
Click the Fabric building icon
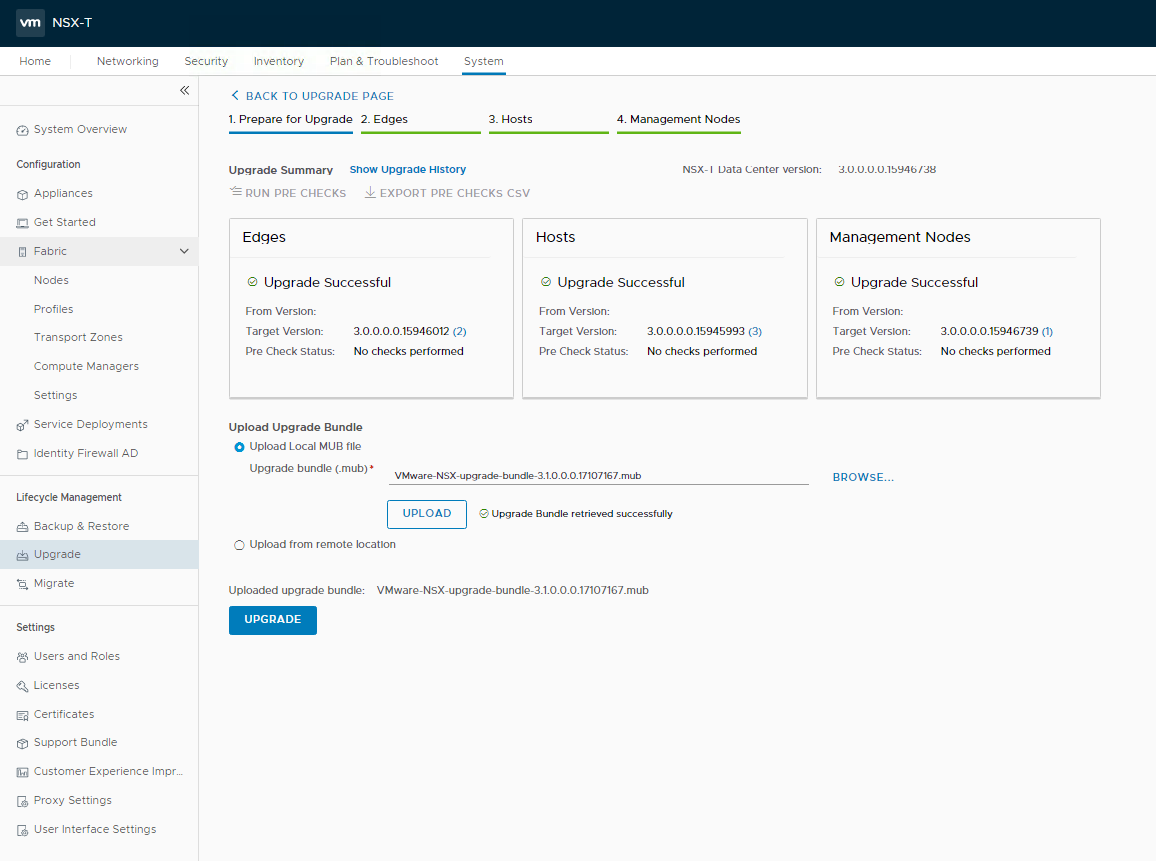point(22,252)
